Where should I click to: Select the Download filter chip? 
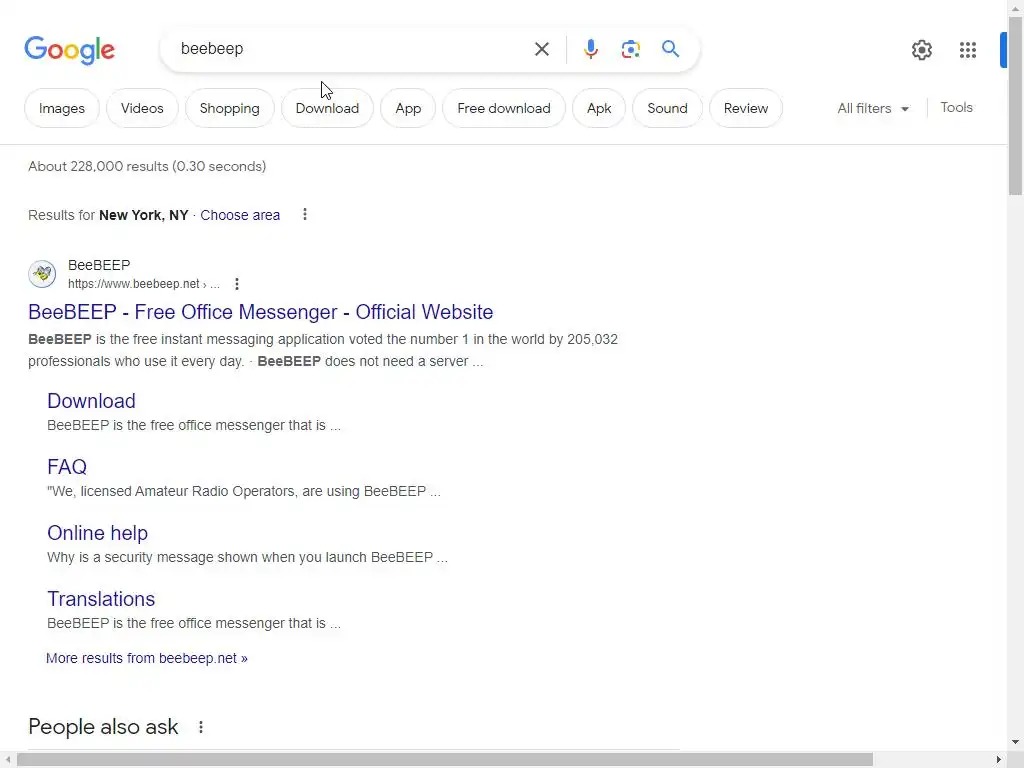pos(327,108)
